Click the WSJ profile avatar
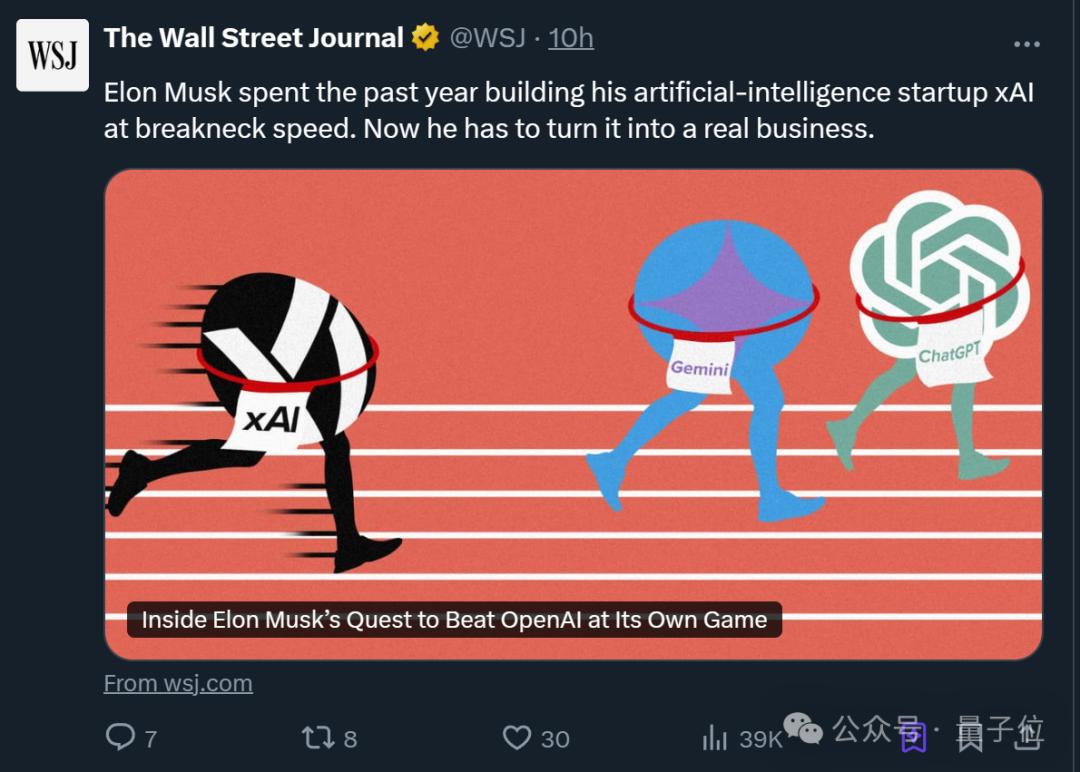This screenshot has width=1080, height=772. click(52, 56)
